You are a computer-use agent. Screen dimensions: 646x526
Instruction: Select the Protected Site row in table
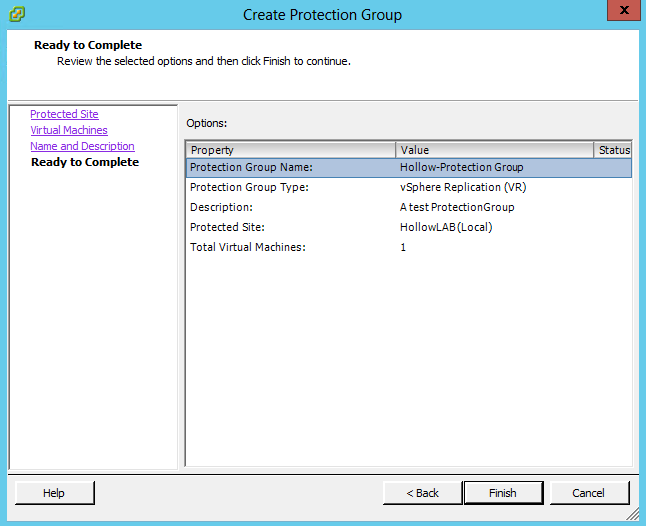(x=408, y=227)
